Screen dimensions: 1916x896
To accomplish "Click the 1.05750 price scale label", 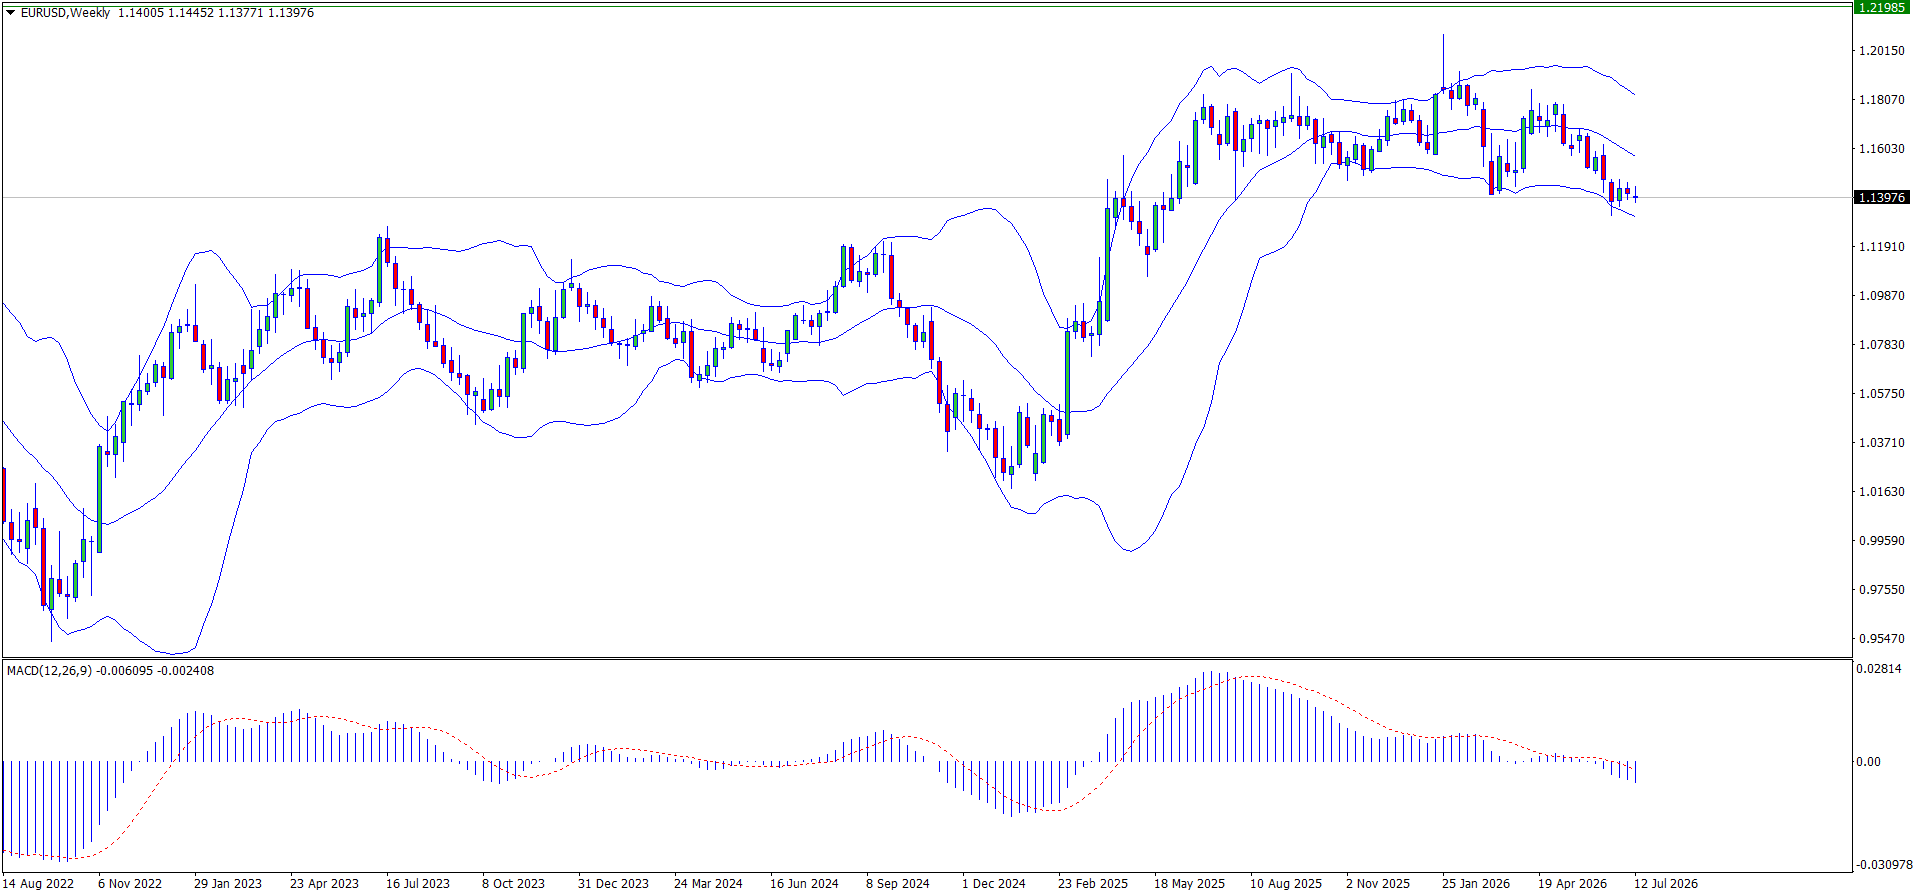I will [1881, 394].
